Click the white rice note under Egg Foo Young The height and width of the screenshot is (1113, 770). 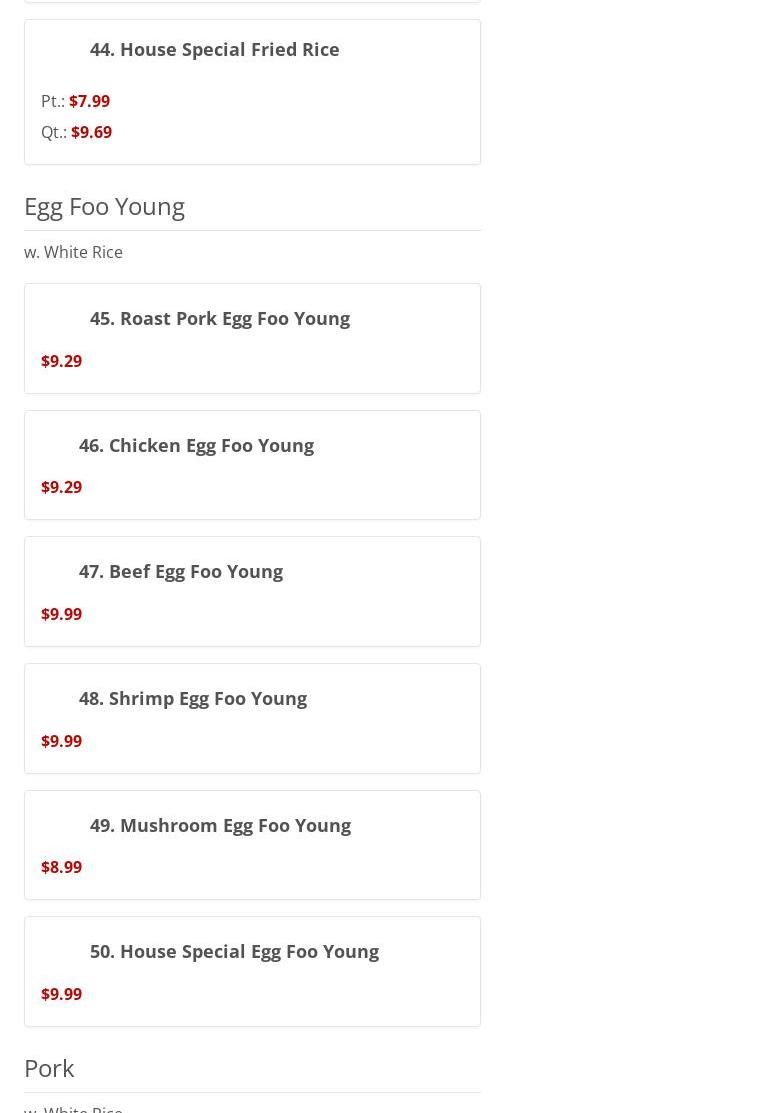click(x=73, y=252)
